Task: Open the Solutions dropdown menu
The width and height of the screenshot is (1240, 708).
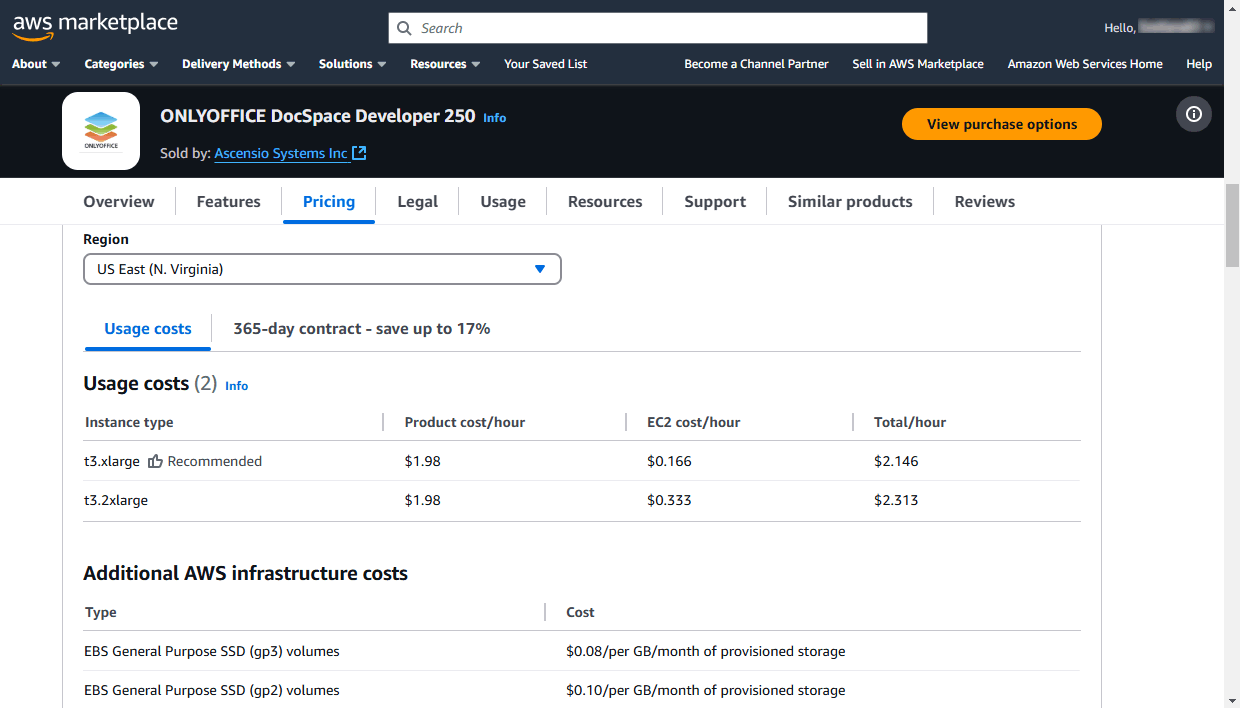Action: [352, 64]
